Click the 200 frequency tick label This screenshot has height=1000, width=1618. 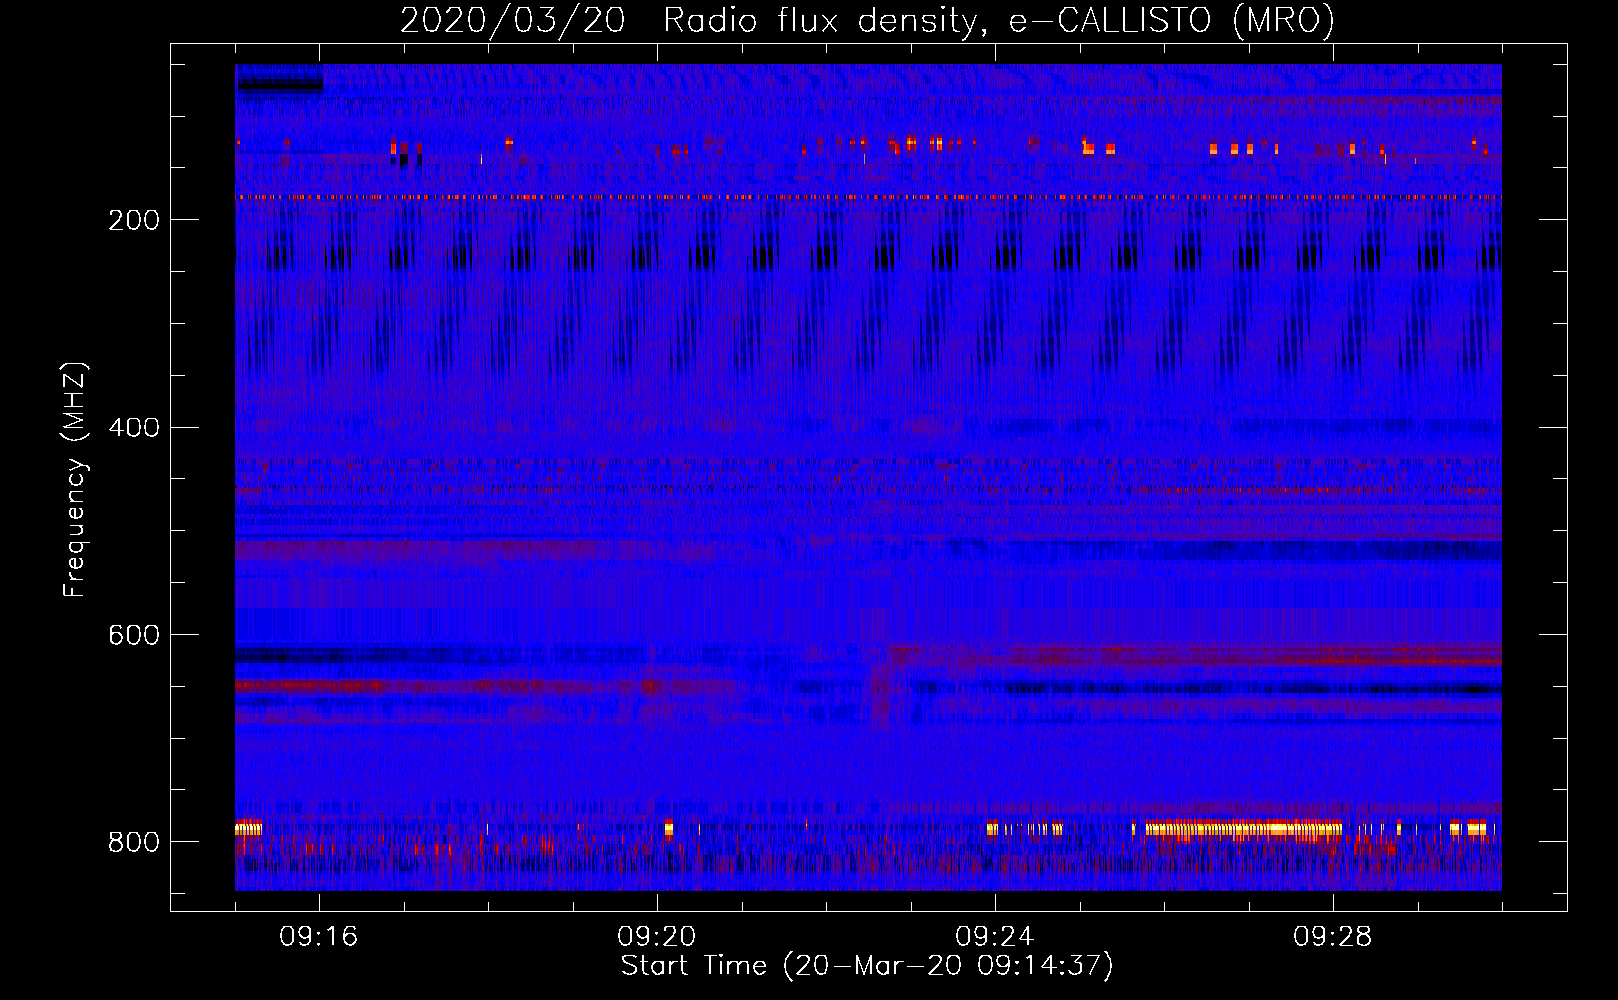(x=133, y=220)
